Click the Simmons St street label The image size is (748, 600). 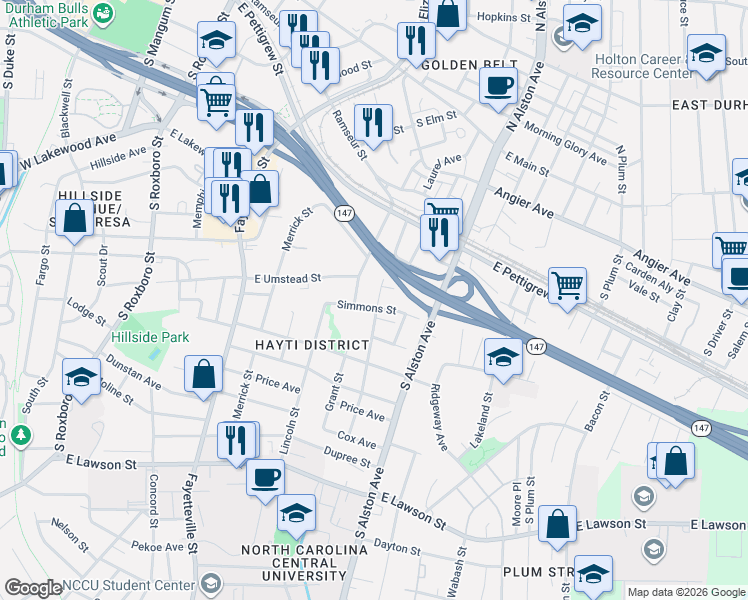[366, 308]
